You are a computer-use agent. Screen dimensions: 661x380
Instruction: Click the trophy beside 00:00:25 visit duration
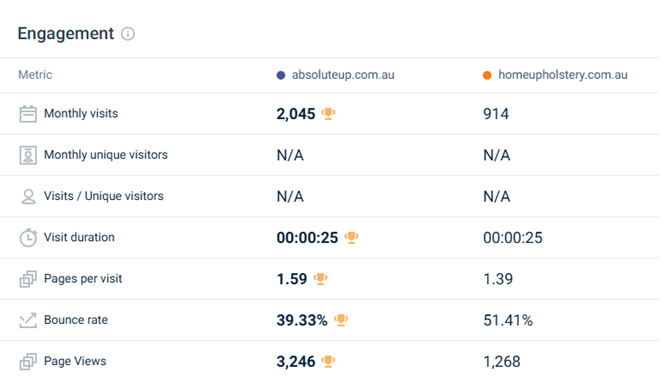coord(351,238)
